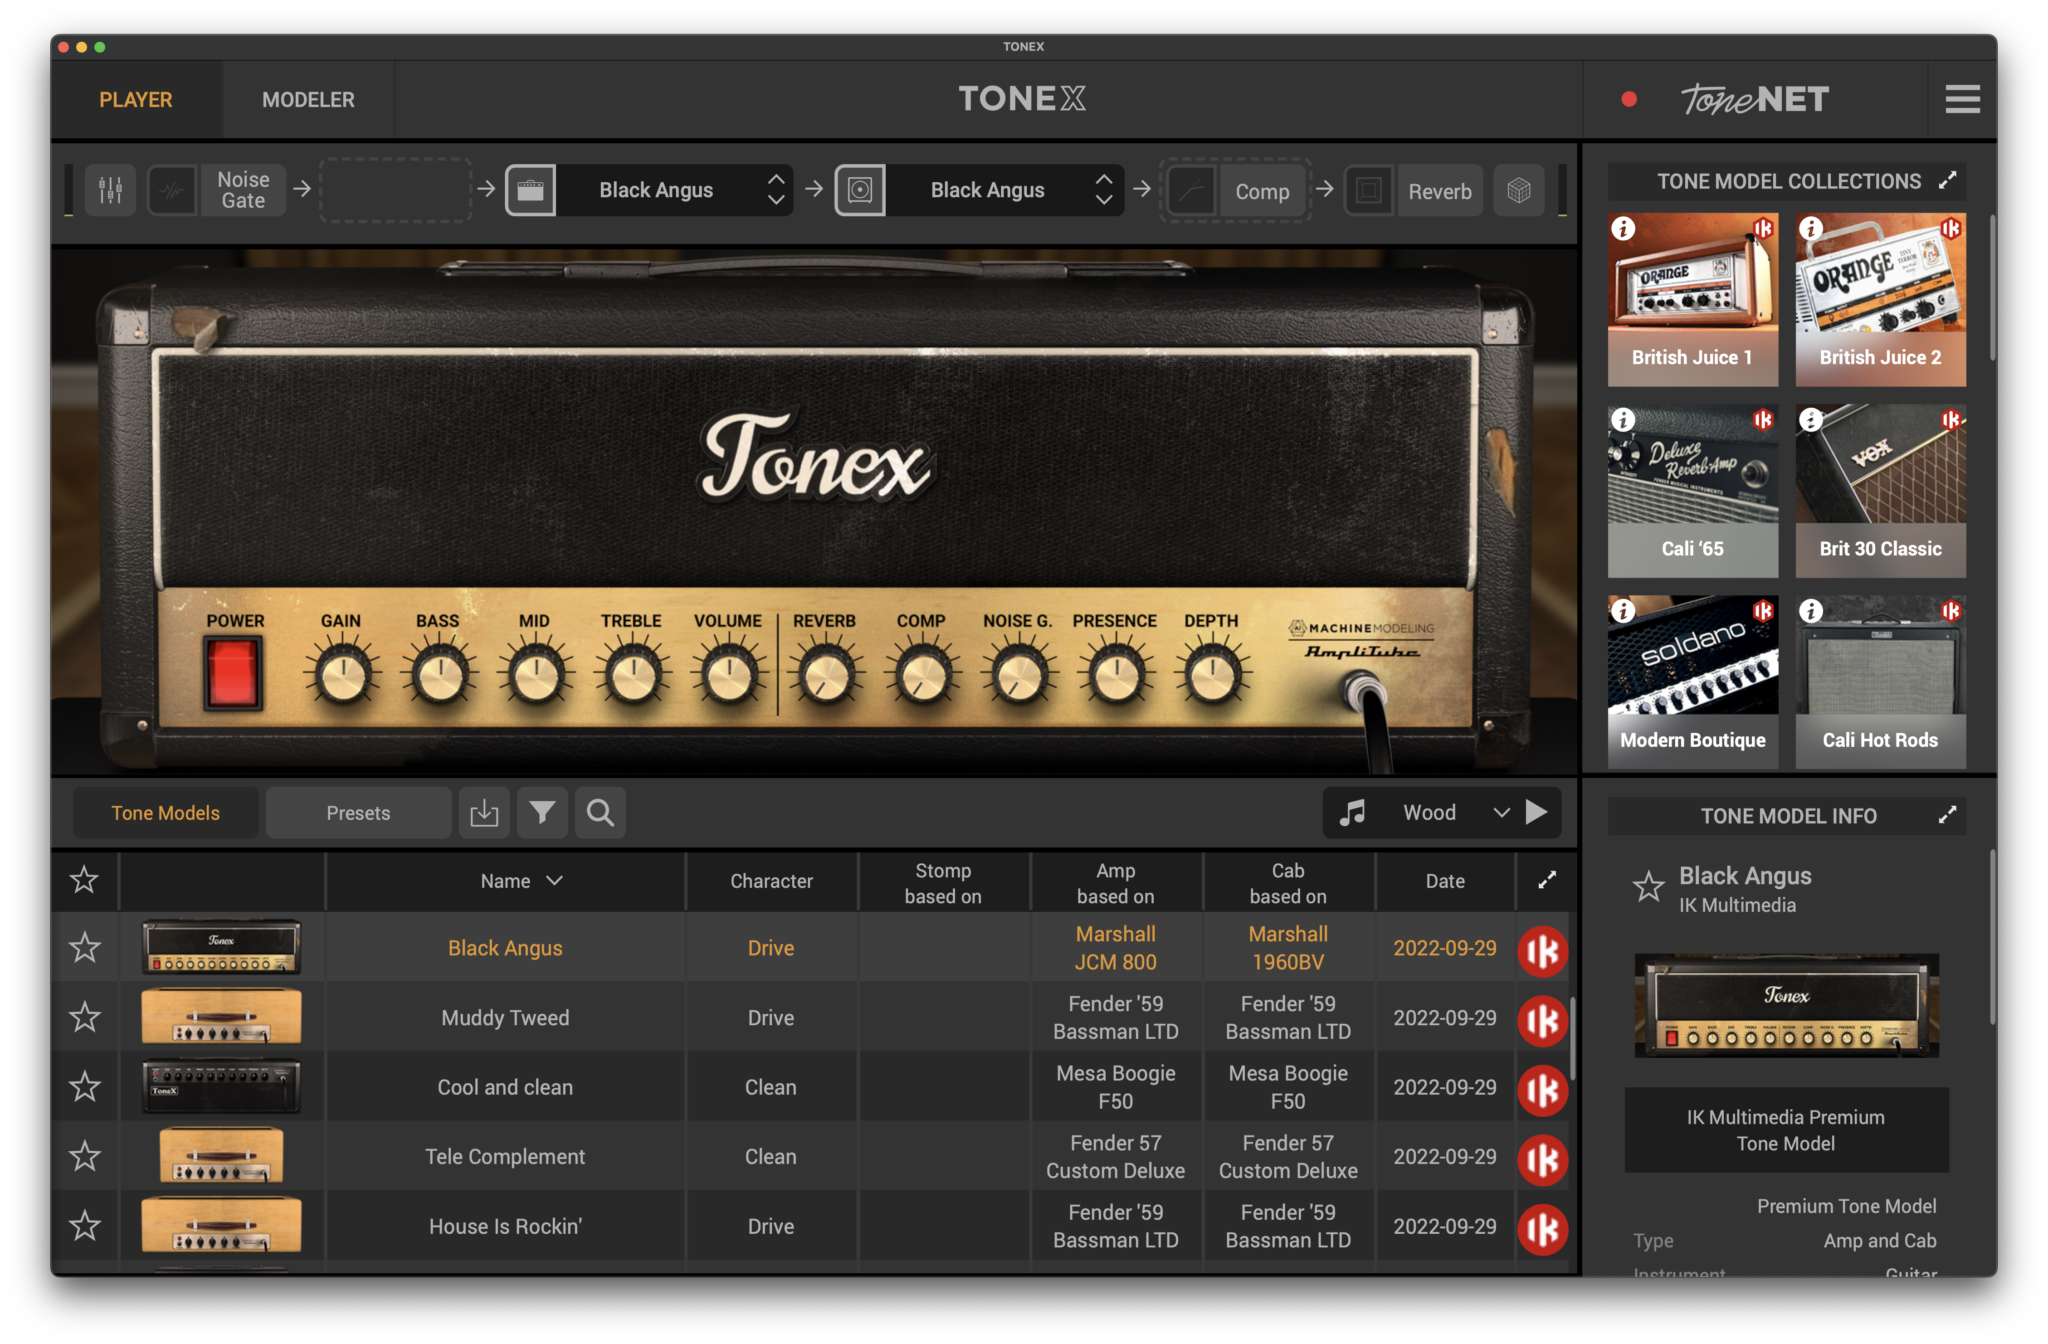The image size is (2048, 1344).
Task: Open the filter icon in the model browser
Action: coord(542,812)
